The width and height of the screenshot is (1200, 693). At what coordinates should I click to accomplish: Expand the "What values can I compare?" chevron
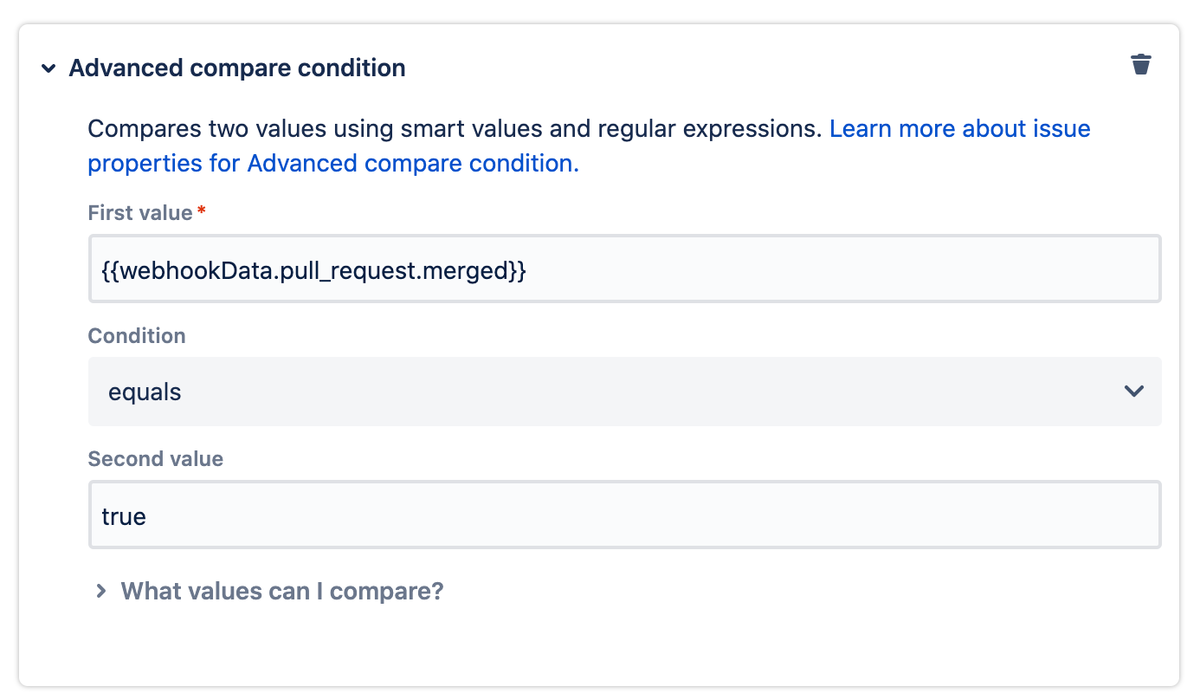(x=100, y=591)
